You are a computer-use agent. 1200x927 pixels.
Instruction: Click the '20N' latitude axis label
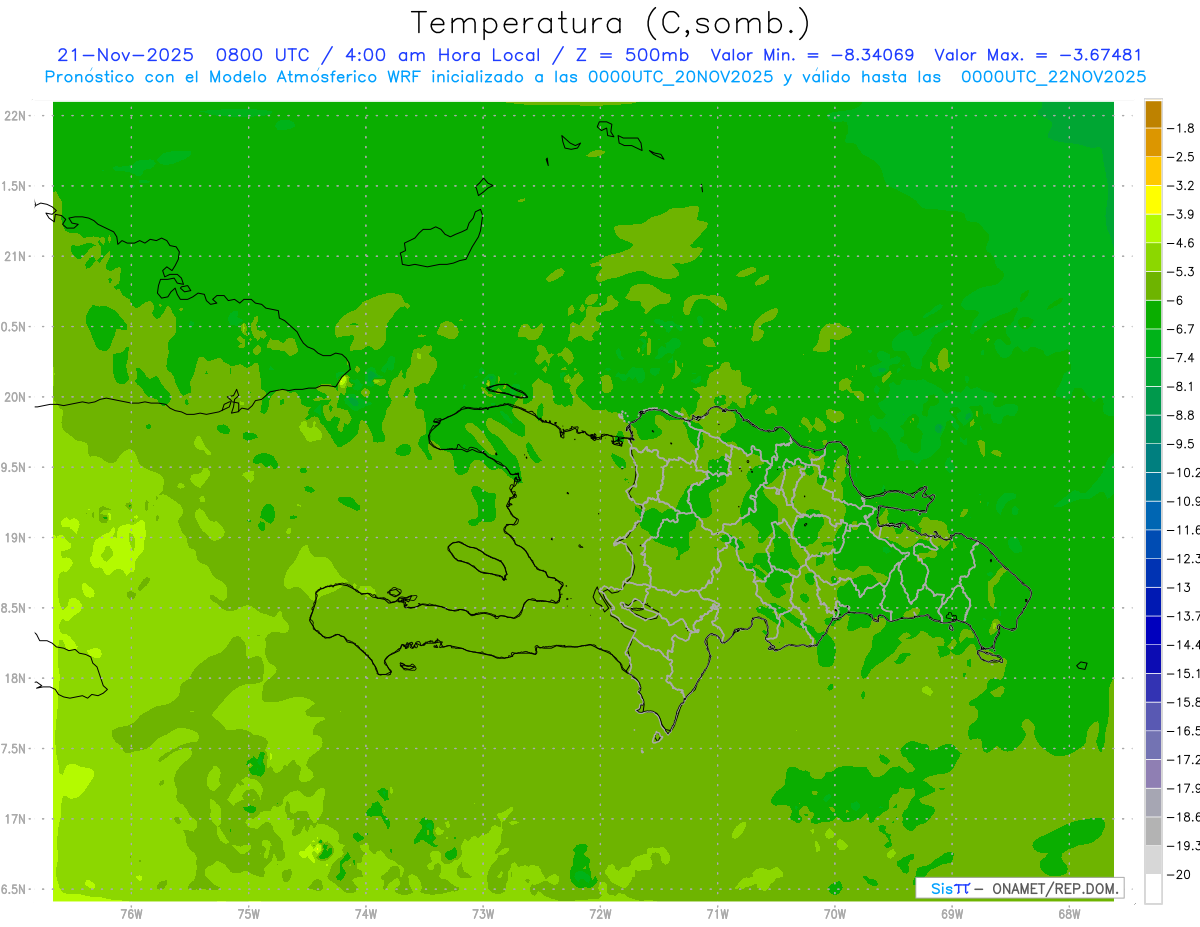pos(13,397)
